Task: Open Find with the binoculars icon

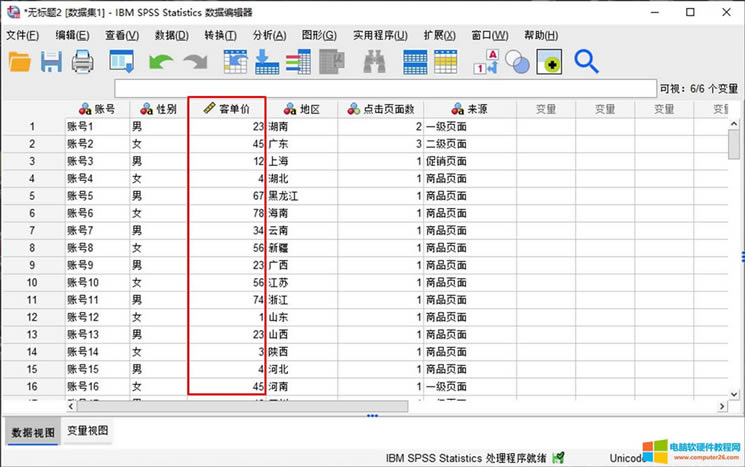Action: point(375,62)
